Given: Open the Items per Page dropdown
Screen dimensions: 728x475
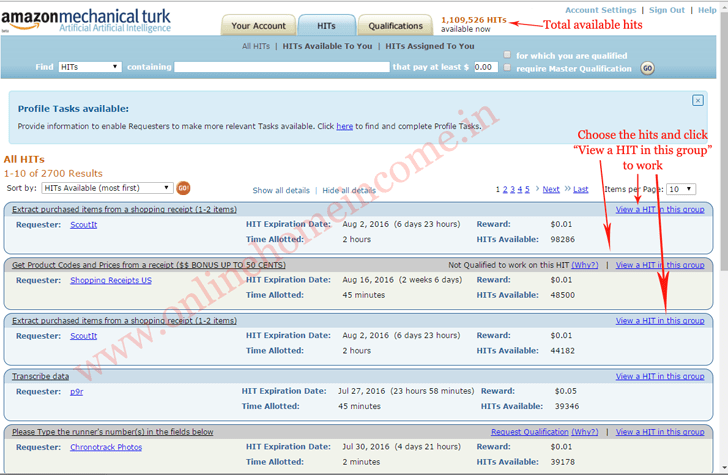Looking at the screenshot, I should [x=681, y=189].
